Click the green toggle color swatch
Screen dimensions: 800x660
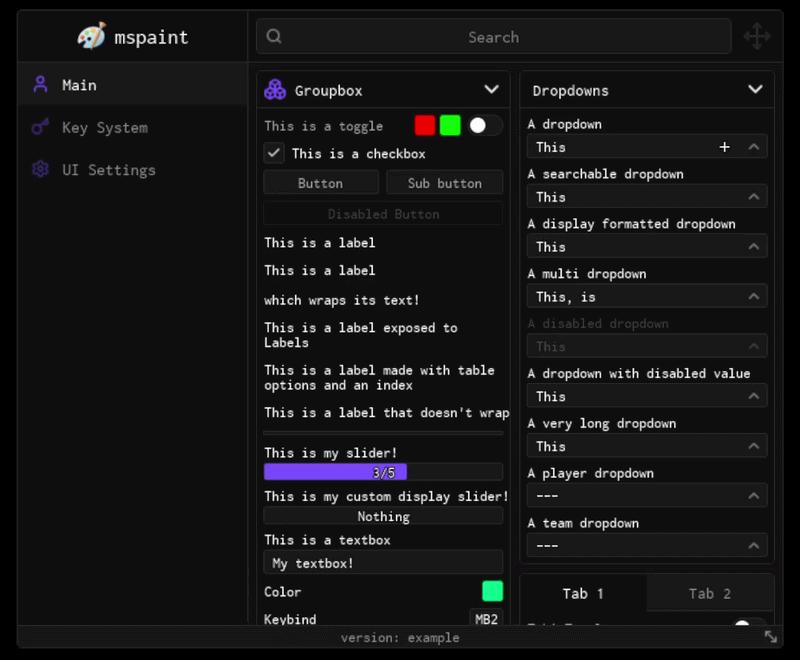pos(450,125)
